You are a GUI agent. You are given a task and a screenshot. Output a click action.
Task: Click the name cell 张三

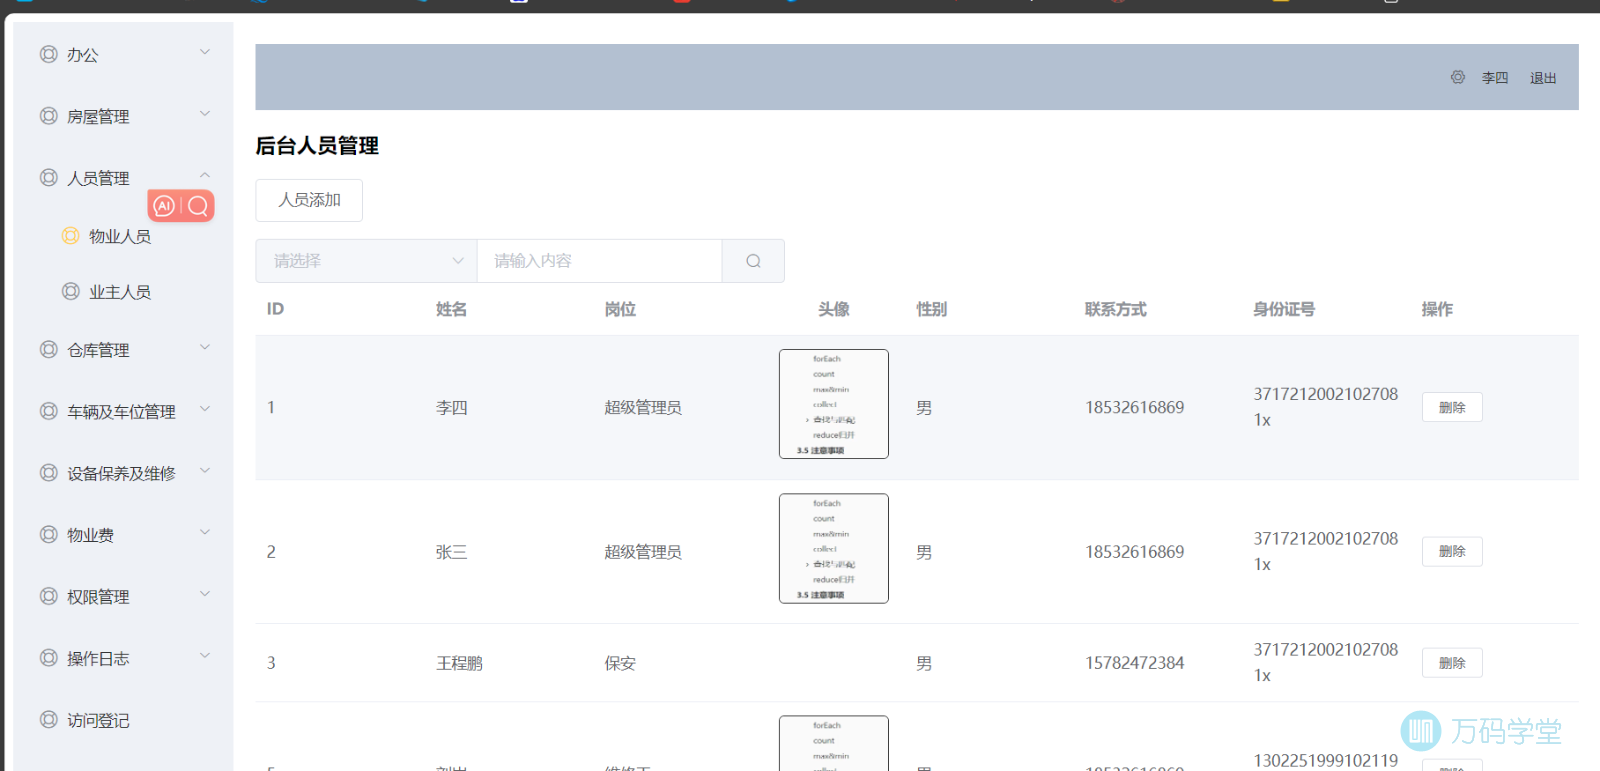click(x=451, y=552)
